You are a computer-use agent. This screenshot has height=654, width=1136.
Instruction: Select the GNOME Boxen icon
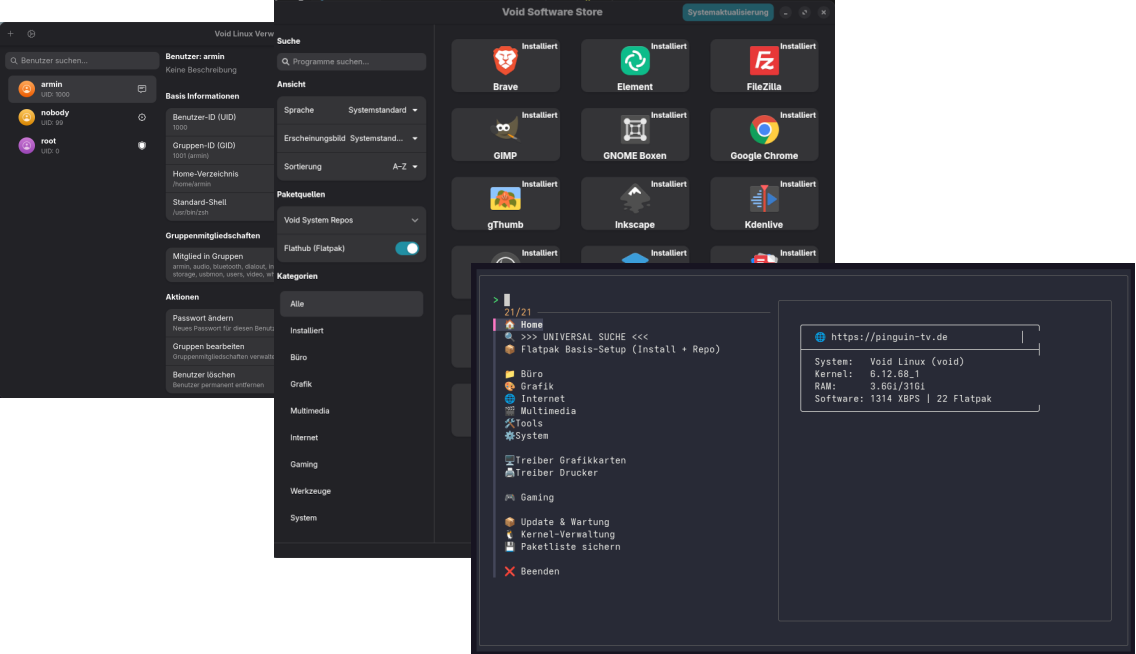pyautogui.click(x=634, y=130)
